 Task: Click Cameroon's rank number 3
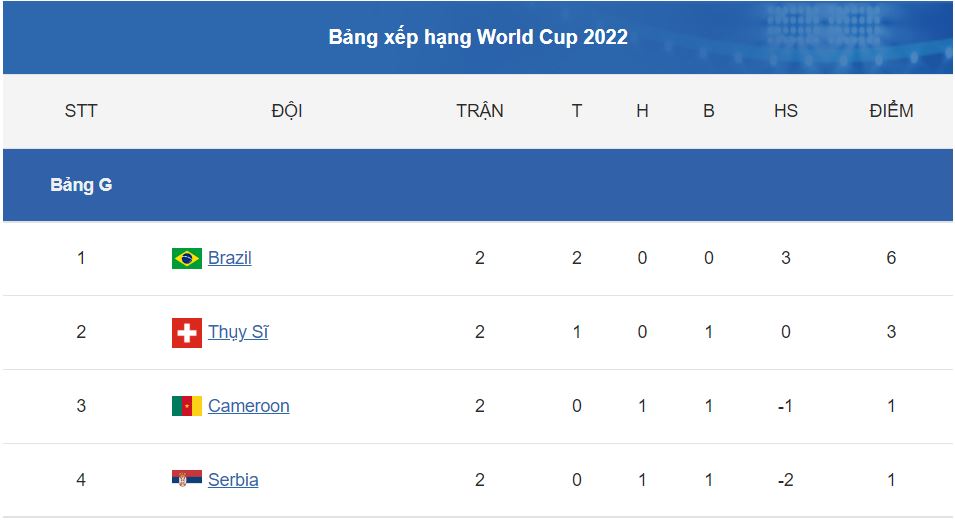(x=81, y=406)
